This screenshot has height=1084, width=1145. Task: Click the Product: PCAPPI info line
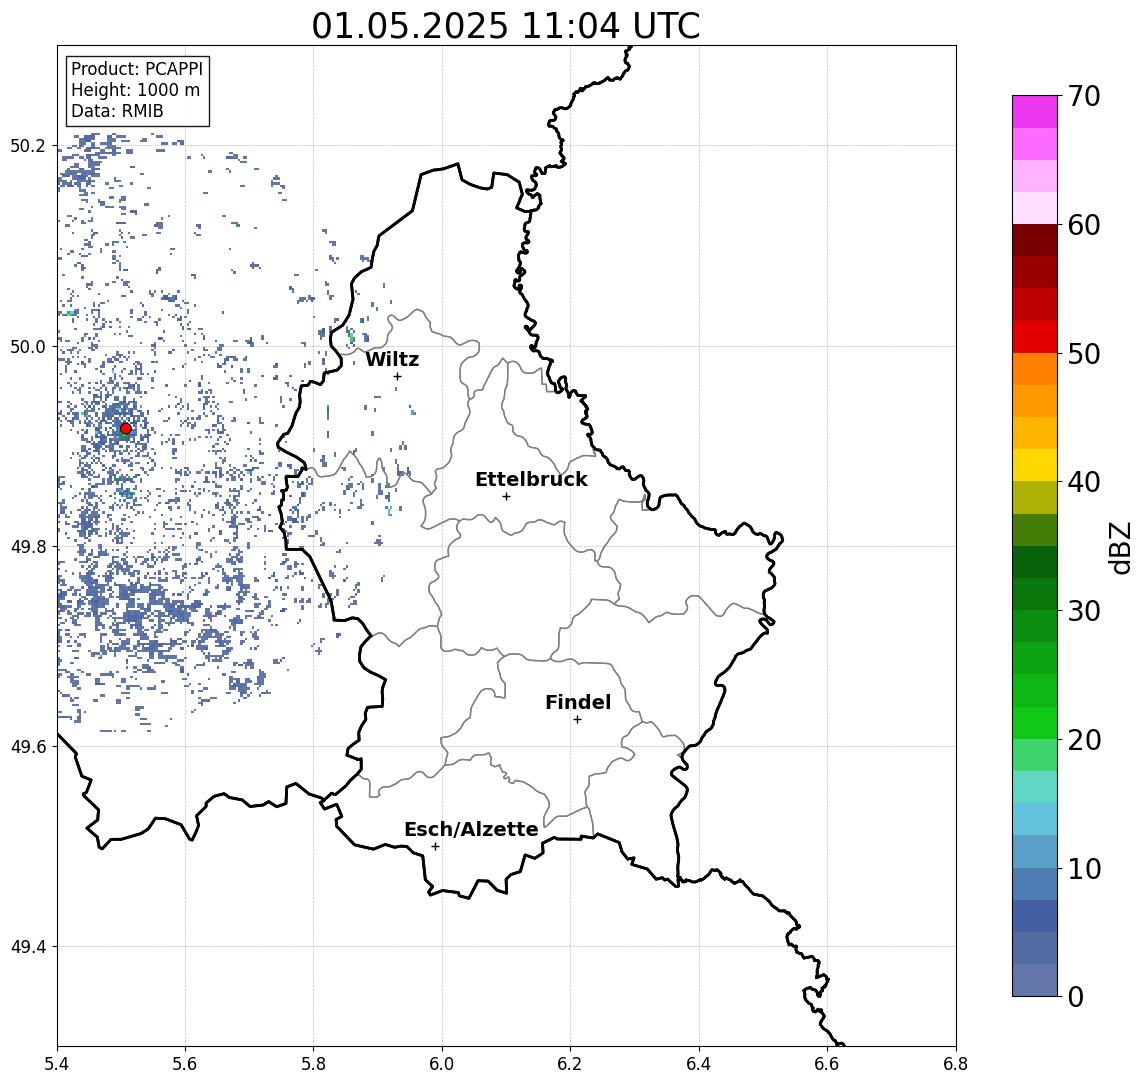pyautogui.click(x=137, y=69)
